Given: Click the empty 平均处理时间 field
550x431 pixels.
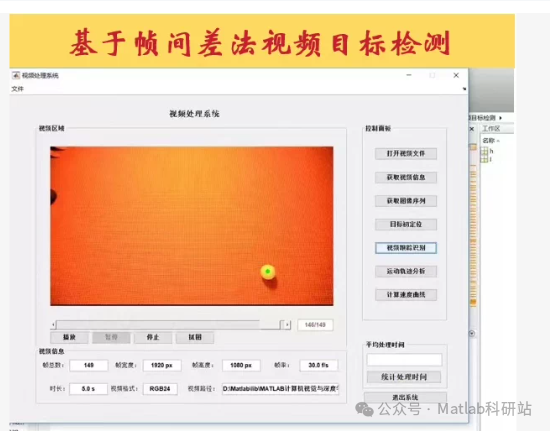Looking at the screenshot, I should [404, 360].
